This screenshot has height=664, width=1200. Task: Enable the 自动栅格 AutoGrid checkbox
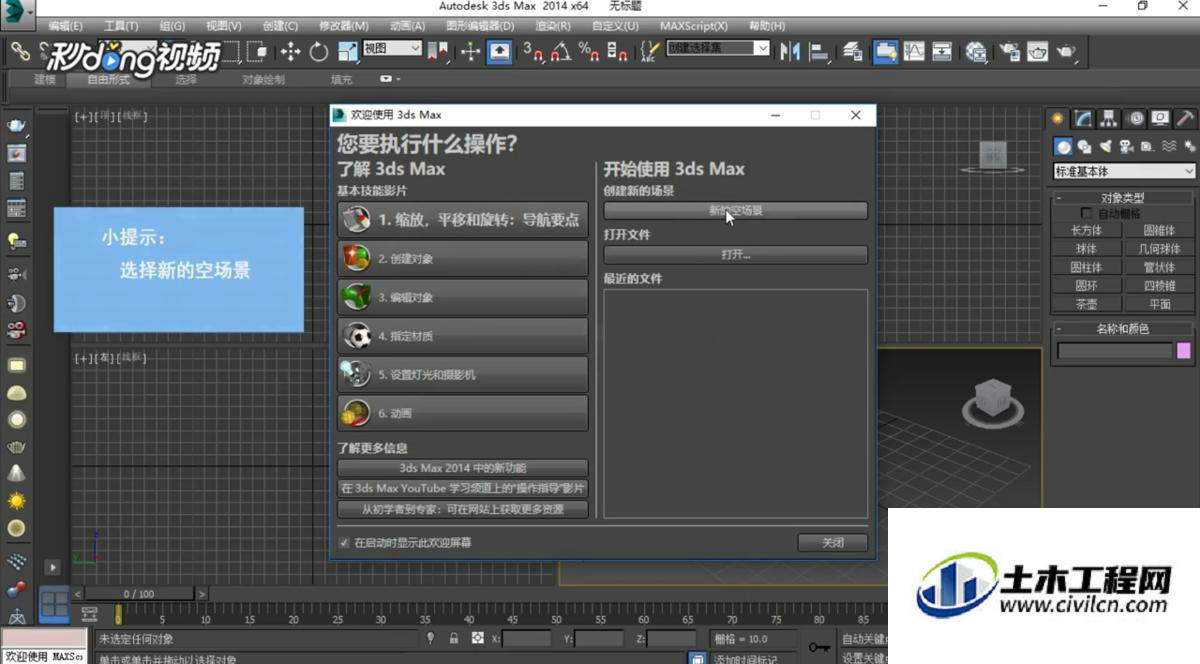pos(1086,213)
